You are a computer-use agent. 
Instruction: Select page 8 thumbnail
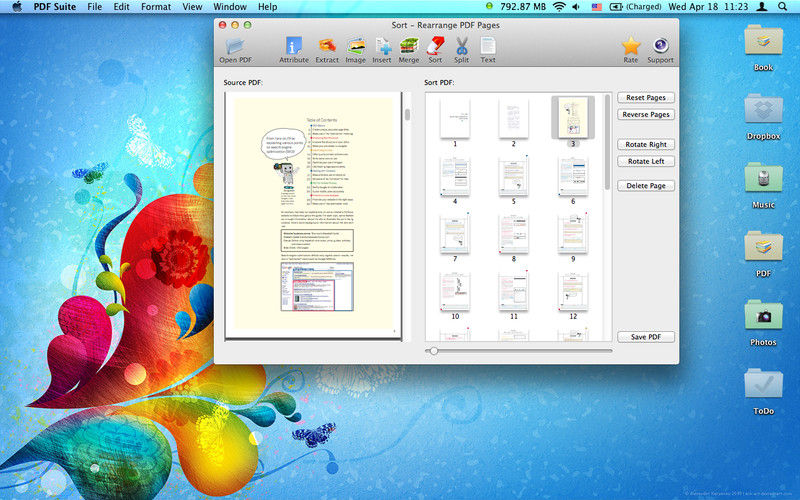(x=514, y=234)
